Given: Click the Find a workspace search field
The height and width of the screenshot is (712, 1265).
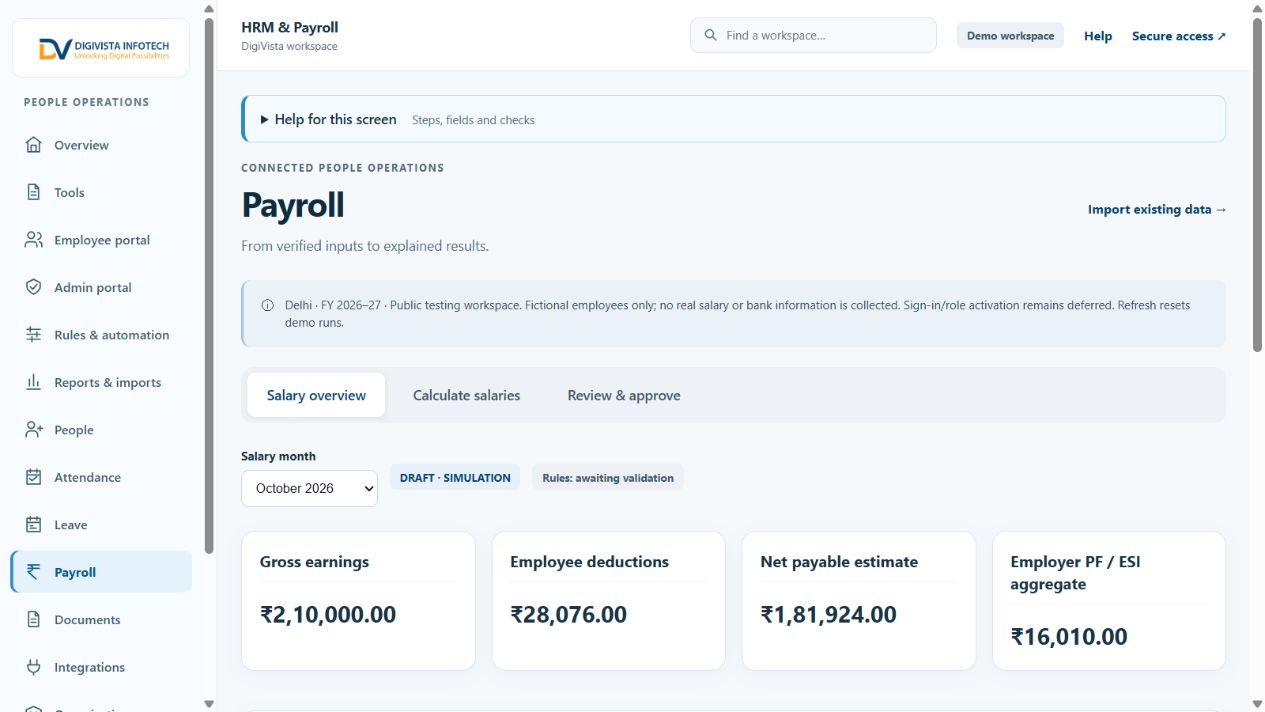Looking at the screenshot, I should pyautogui.click(x=813, y=35).
